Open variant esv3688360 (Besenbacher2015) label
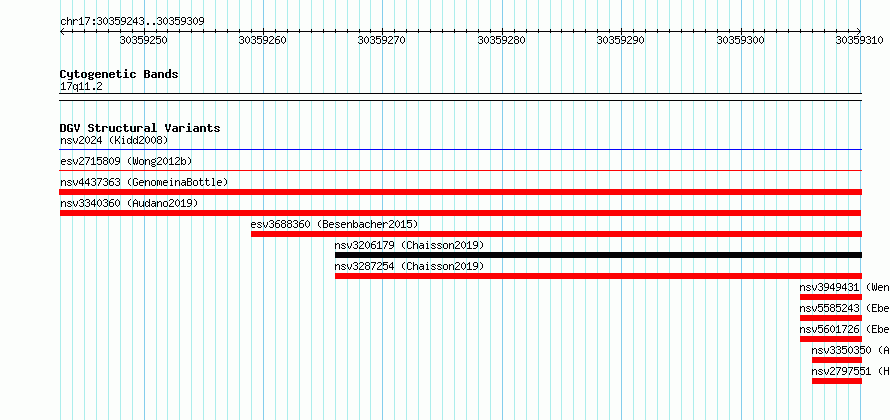Screen dimensions: 890x420 (x=334, y=224)
